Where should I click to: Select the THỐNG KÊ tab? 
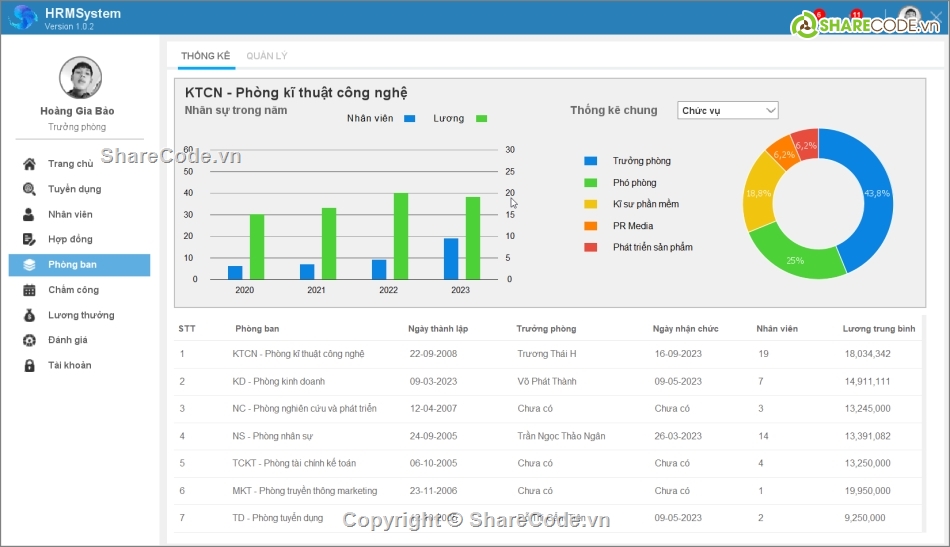(205, 56)
